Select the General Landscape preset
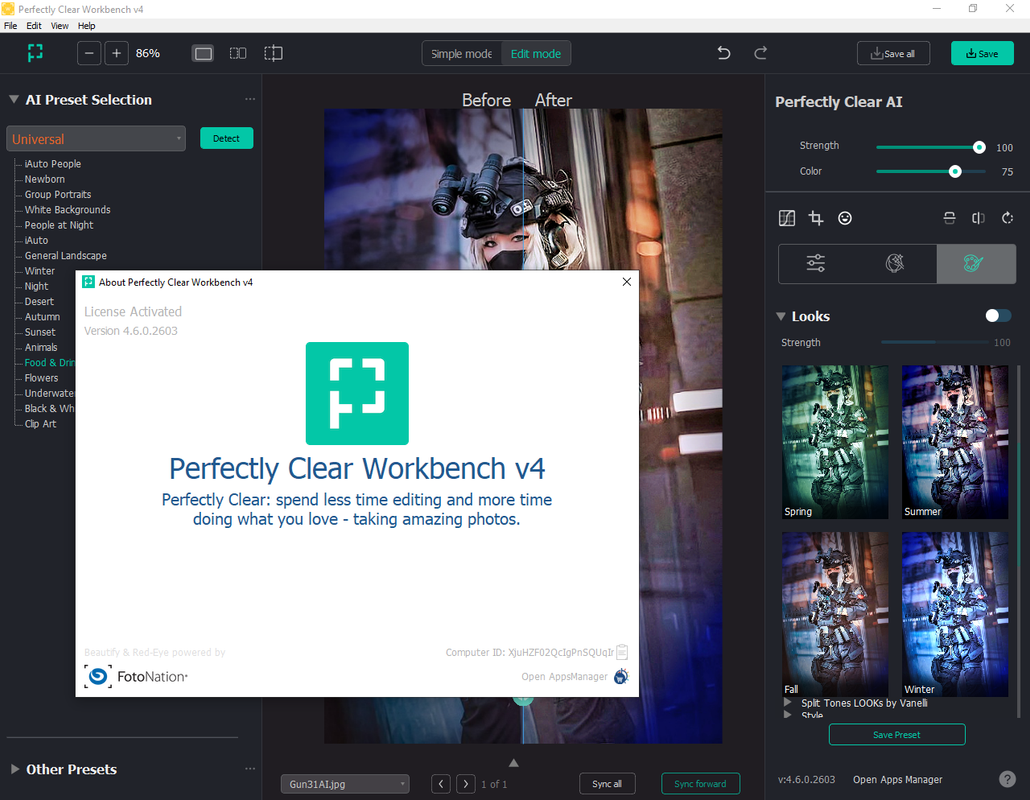The image size is (1030, 800). (66, 256)
